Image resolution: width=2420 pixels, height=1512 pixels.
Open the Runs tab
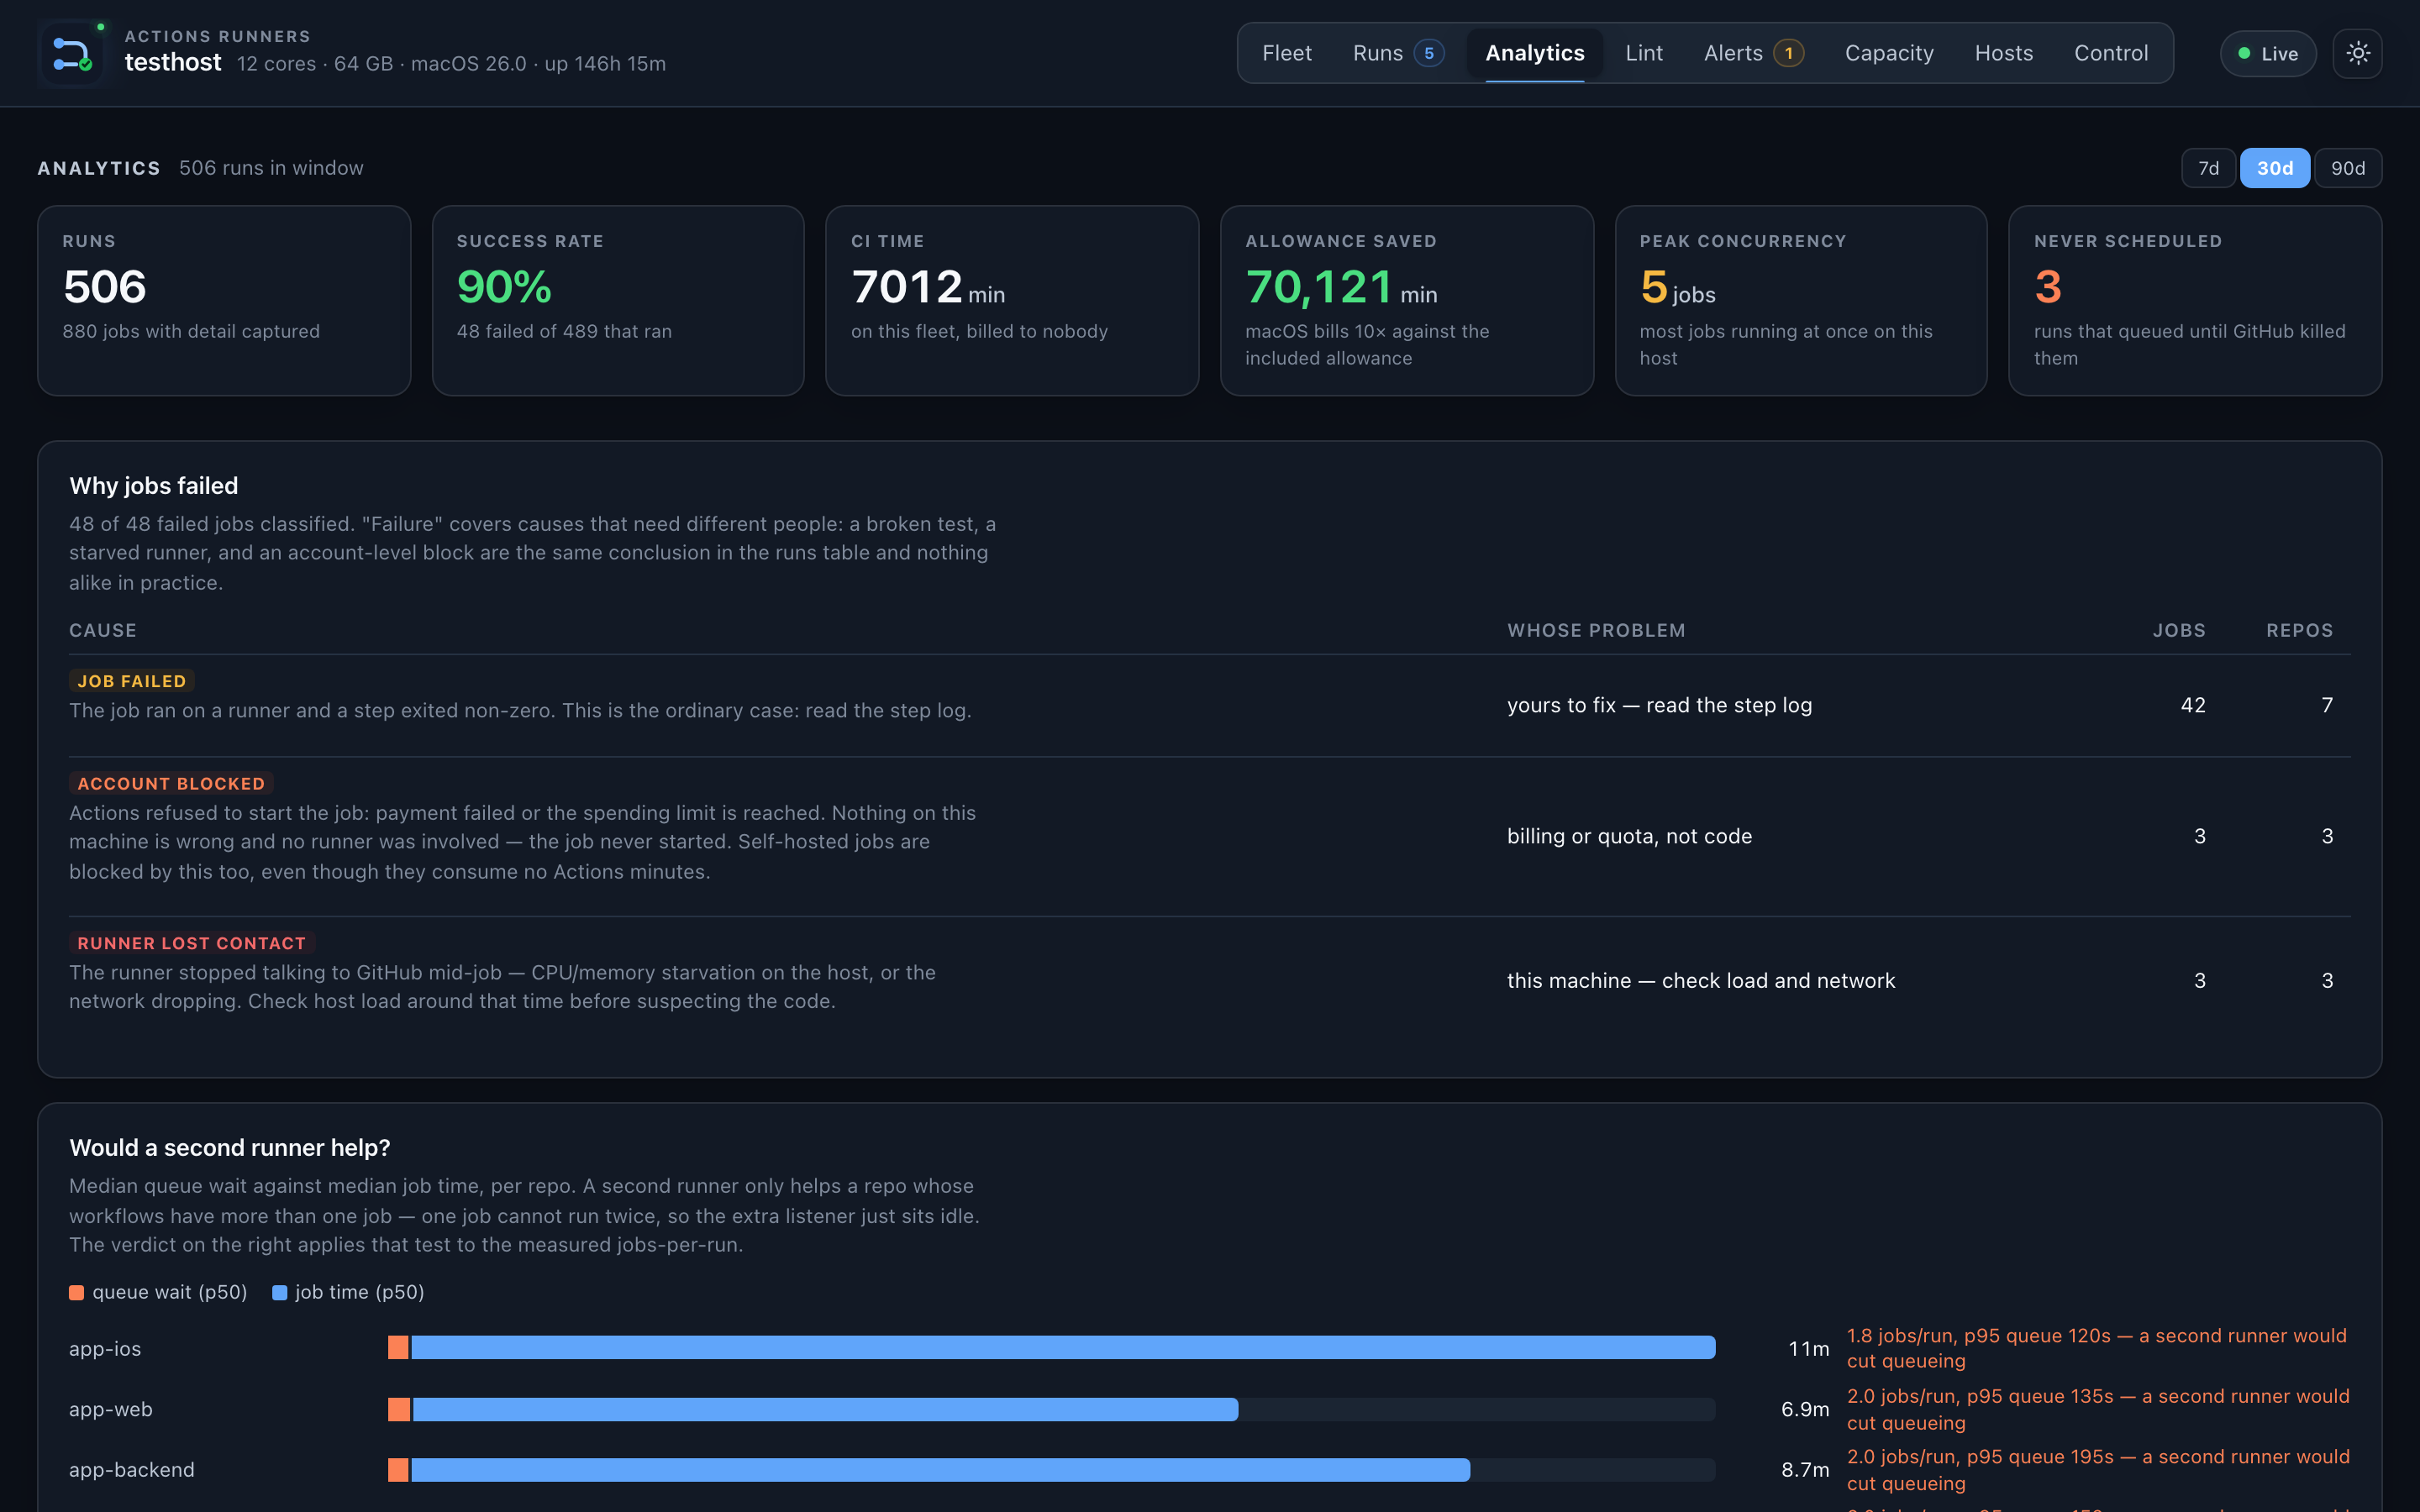1398,53
